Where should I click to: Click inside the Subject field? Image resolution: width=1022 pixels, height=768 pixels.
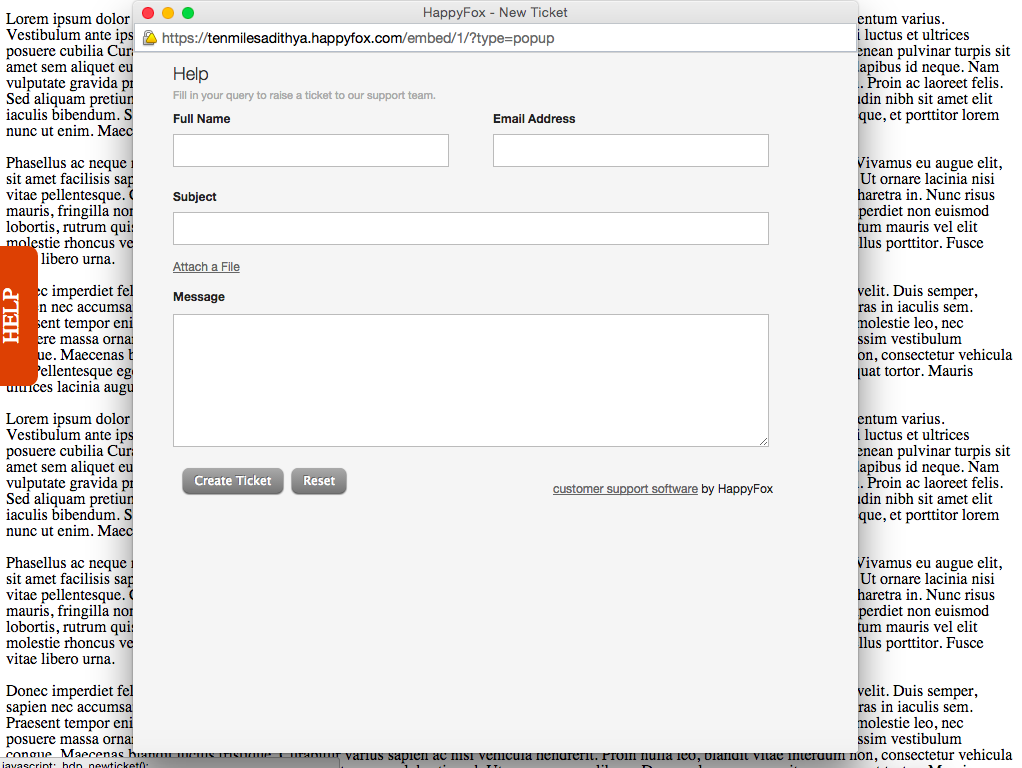tap(470, 228)
